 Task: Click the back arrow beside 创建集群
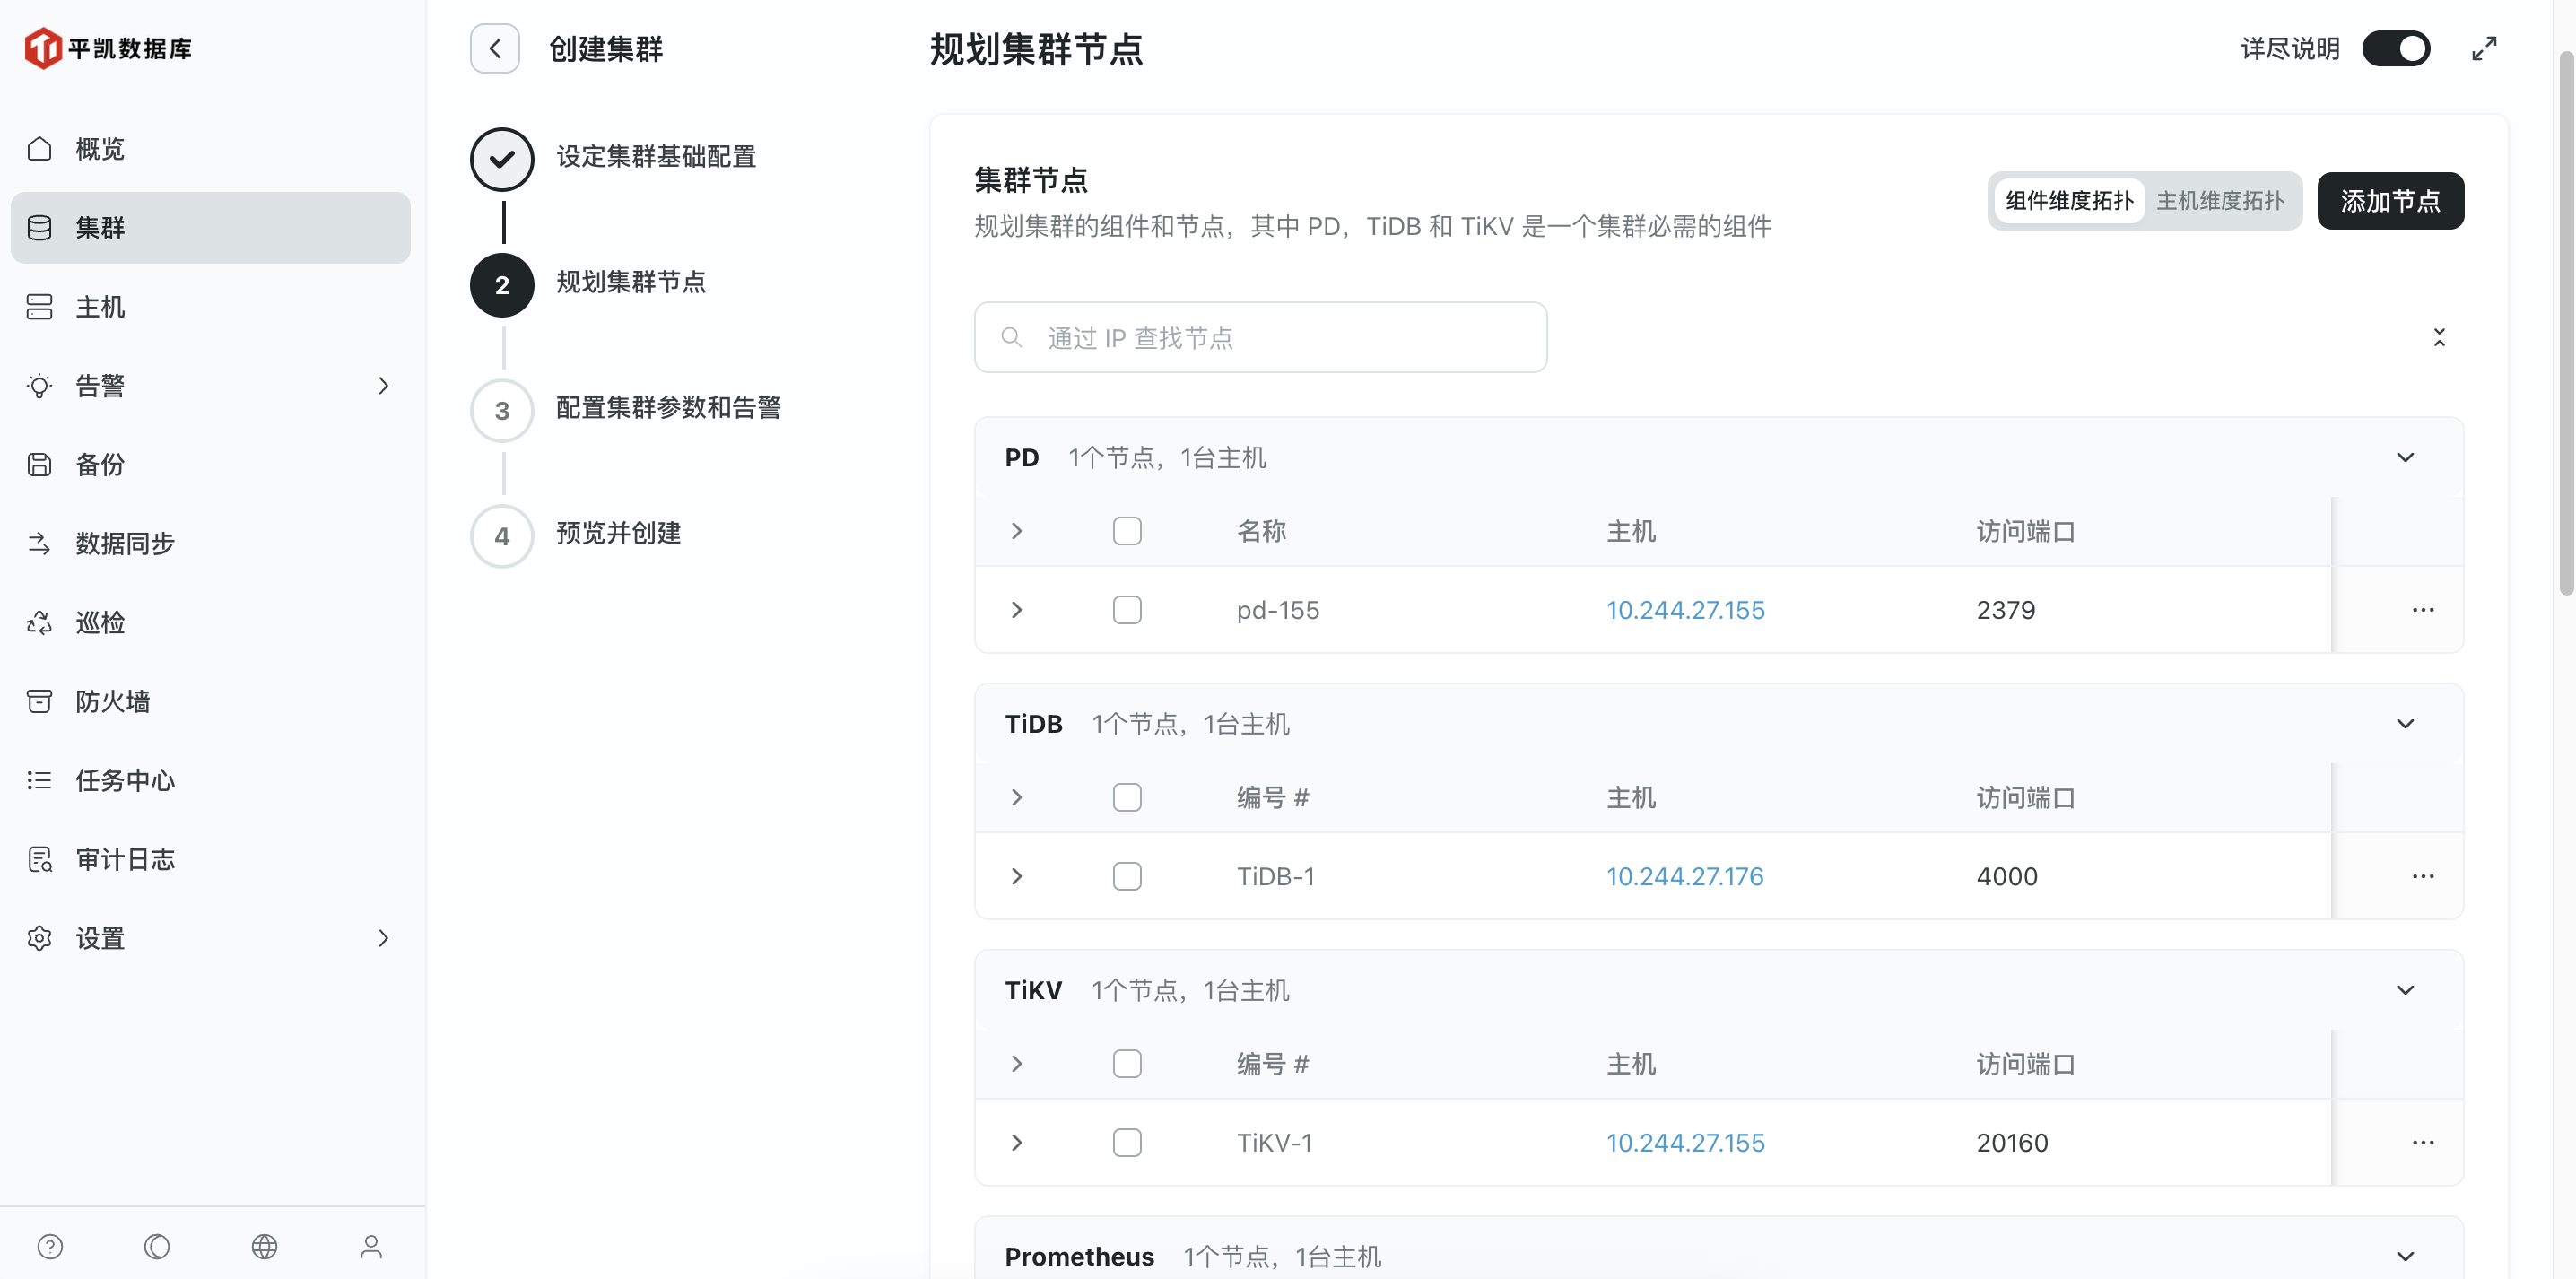pyautogui.click(x=494, y=48)
